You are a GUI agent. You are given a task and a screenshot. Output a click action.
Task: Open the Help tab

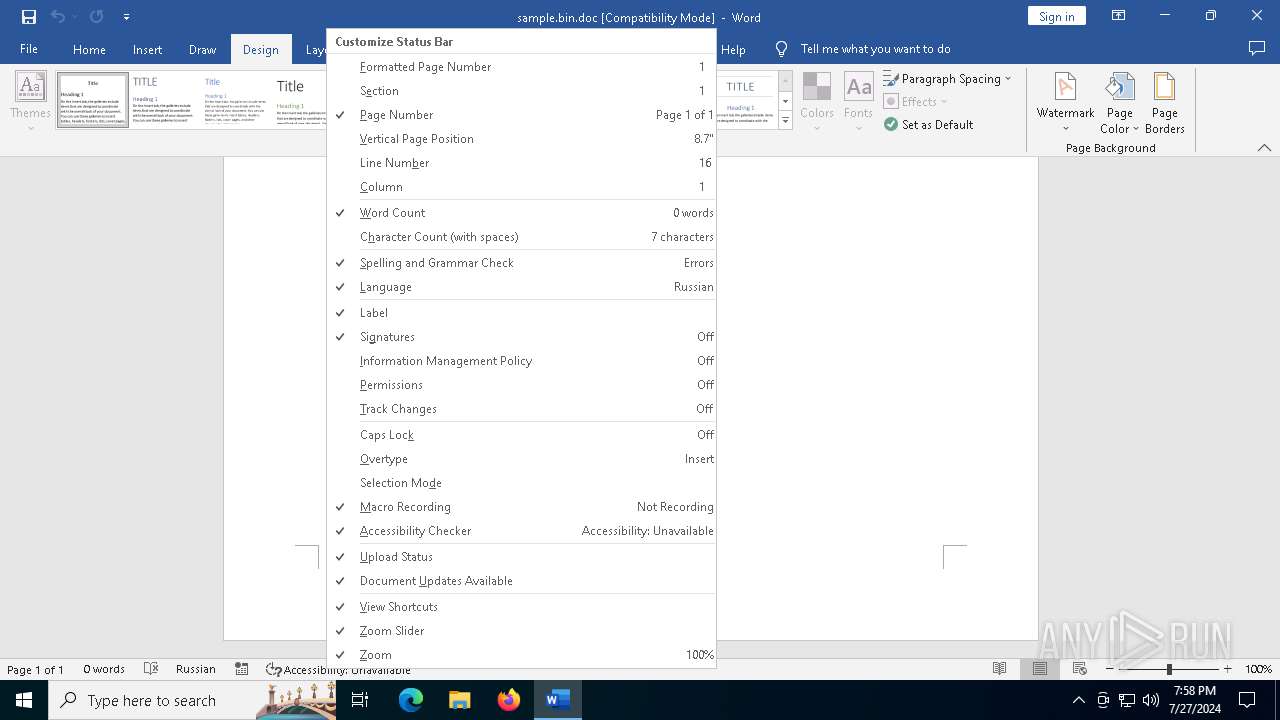[x=733, y=50]
